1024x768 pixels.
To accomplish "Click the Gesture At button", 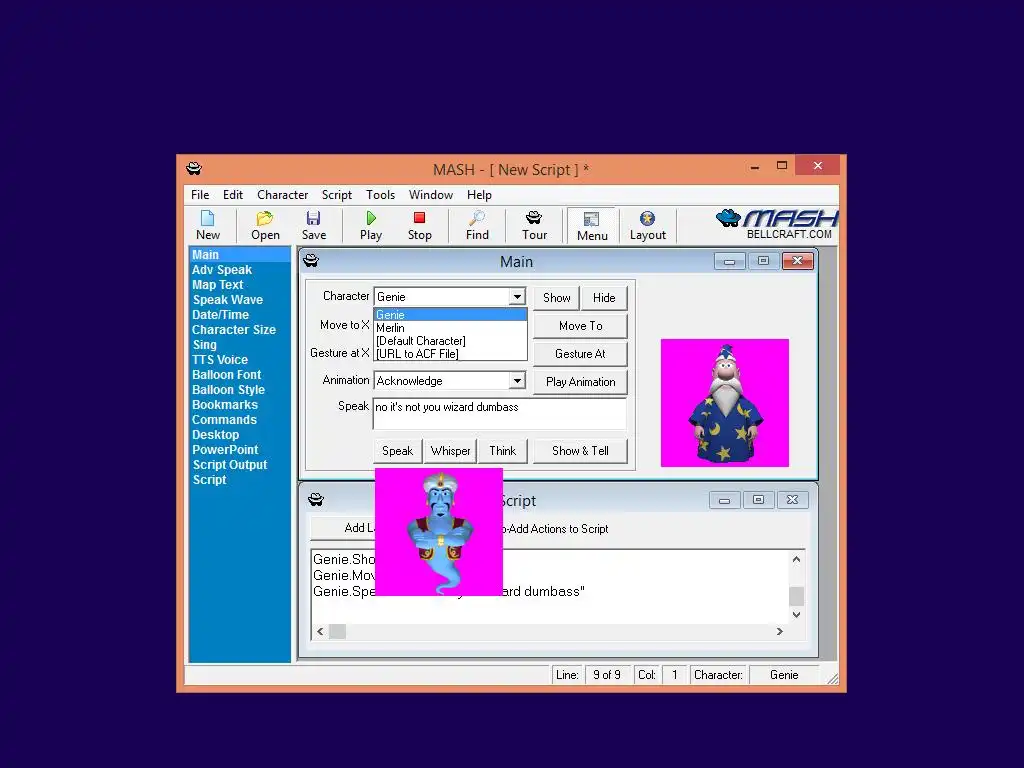I will [x=580, y=354].
